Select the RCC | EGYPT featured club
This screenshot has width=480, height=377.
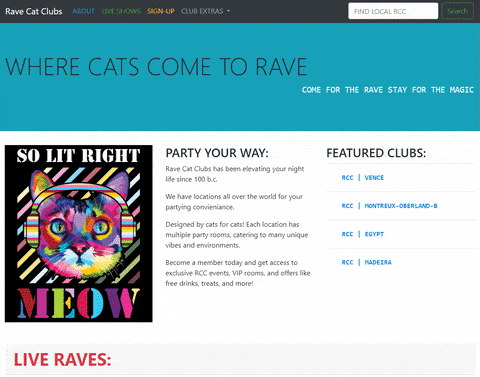coord(362,234)
